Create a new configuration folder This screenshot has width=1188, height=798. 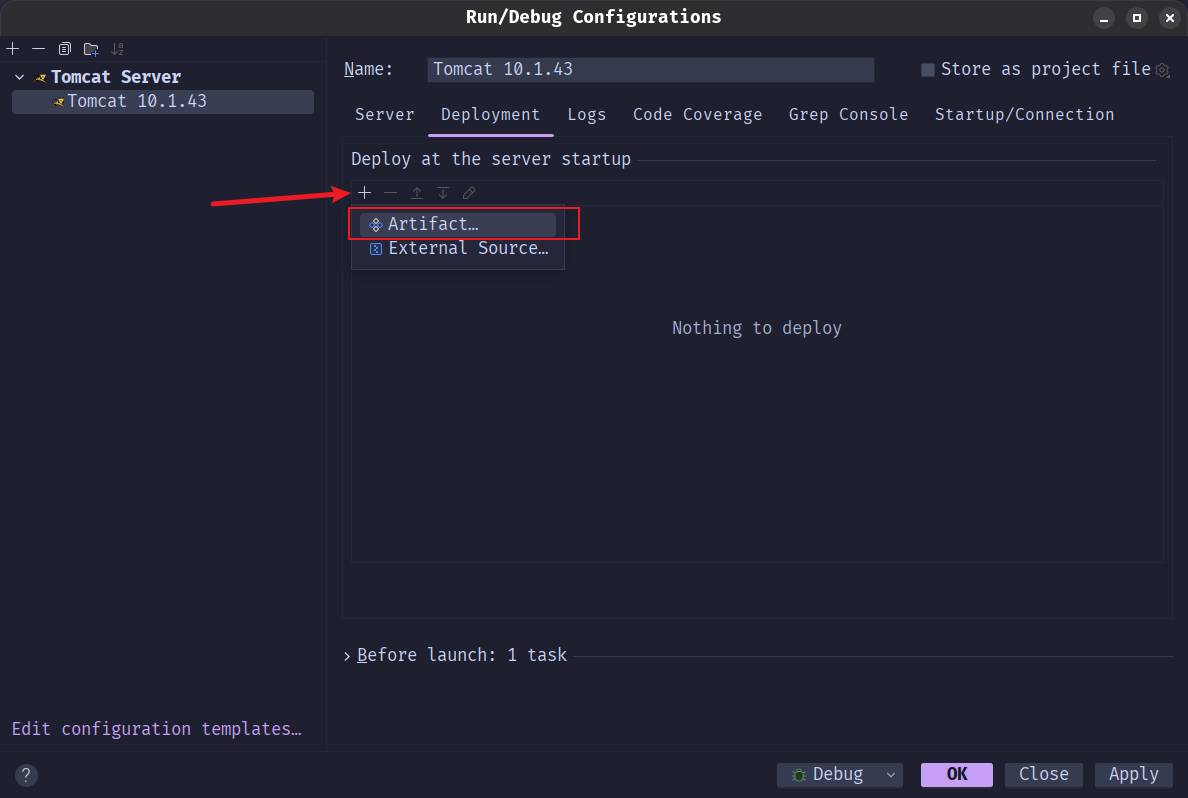[x=91, y=49]
